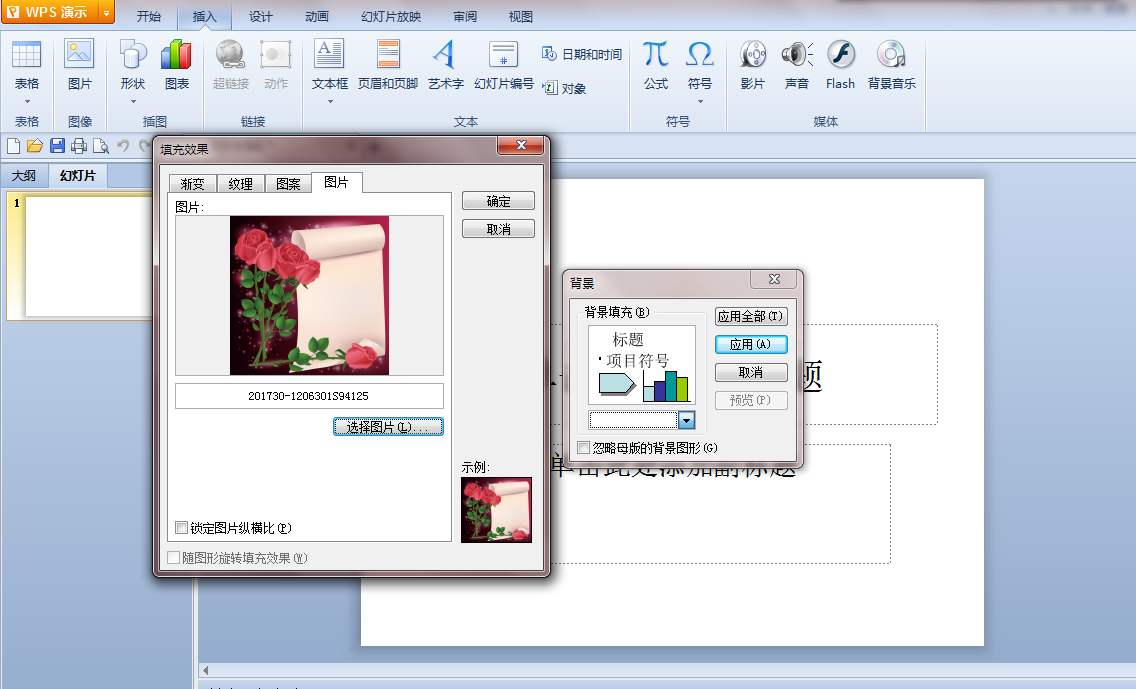The height and width of the screenshot is (689, 1136).
Task: Expand the WPS 演示 application menu arrow
Action: point(106,13)
